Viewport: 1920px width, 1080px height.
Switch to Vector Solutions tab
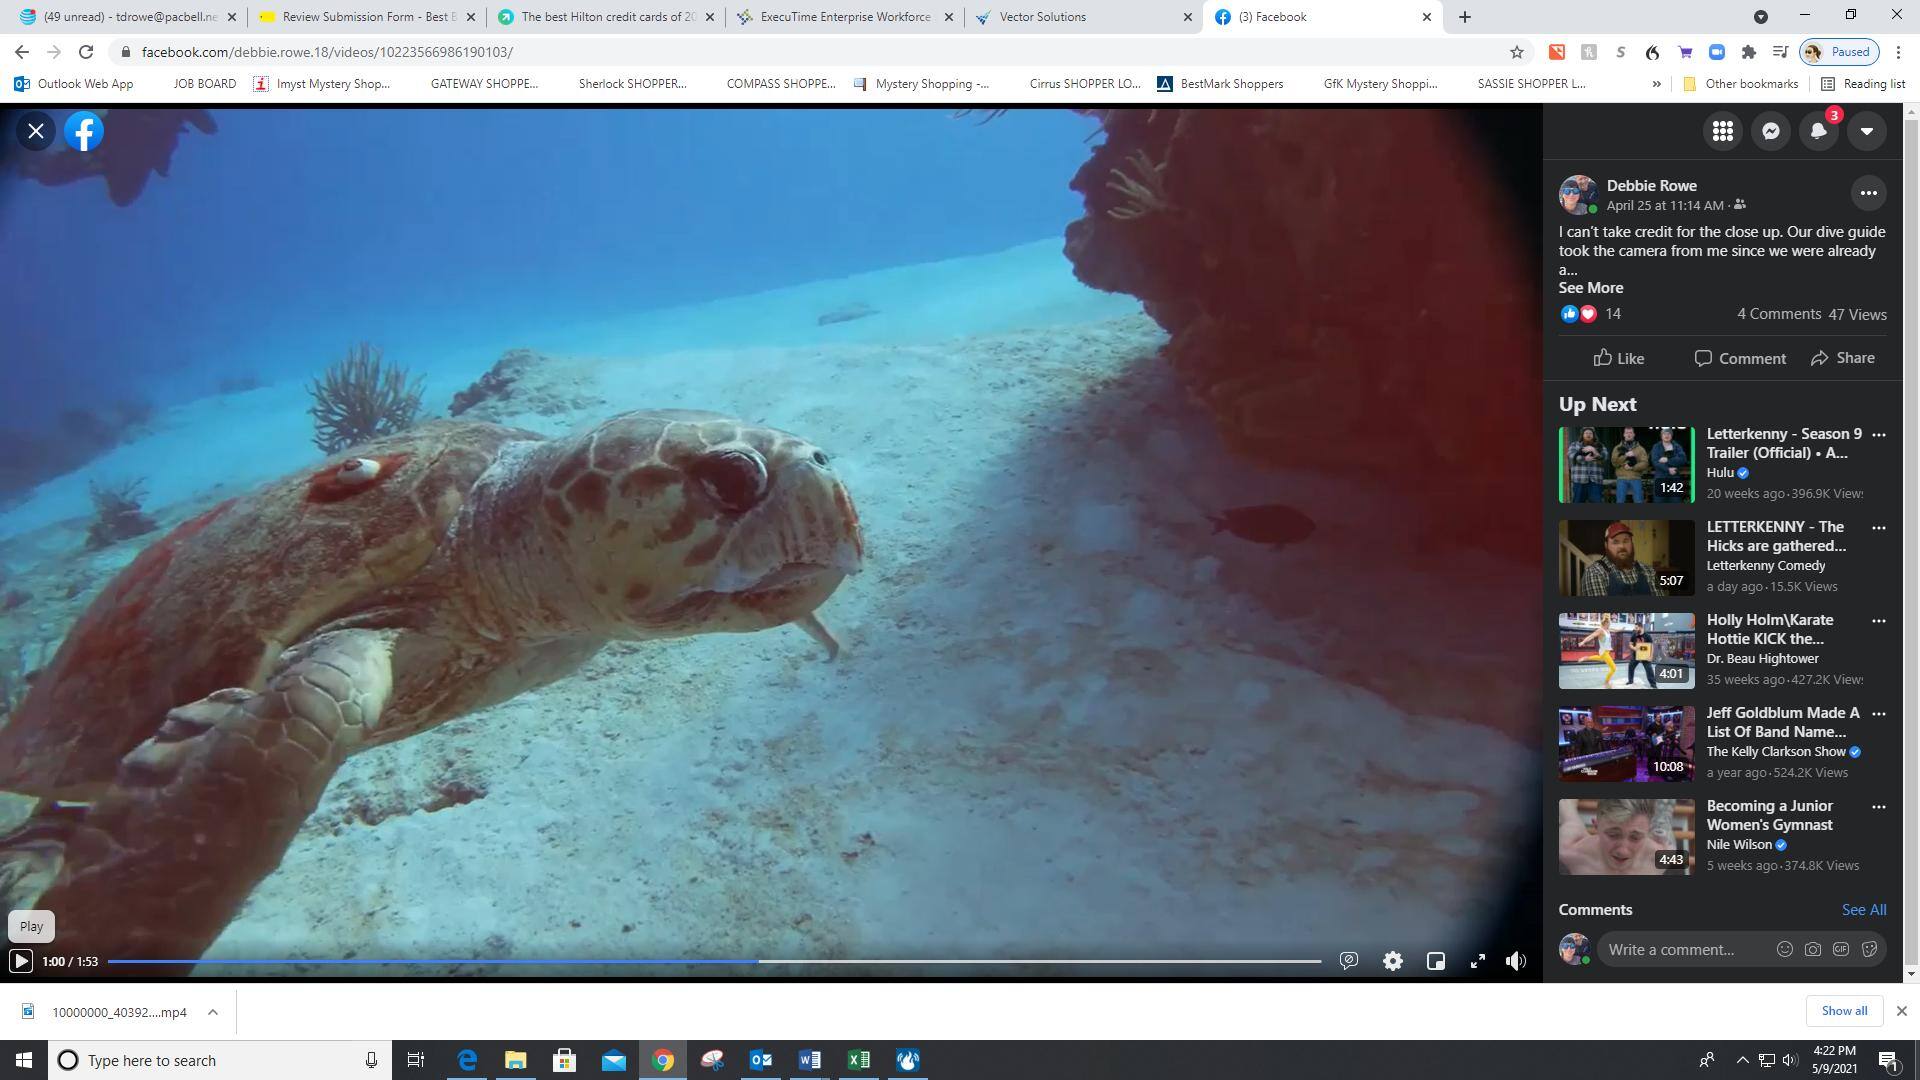pos(1042,17)
